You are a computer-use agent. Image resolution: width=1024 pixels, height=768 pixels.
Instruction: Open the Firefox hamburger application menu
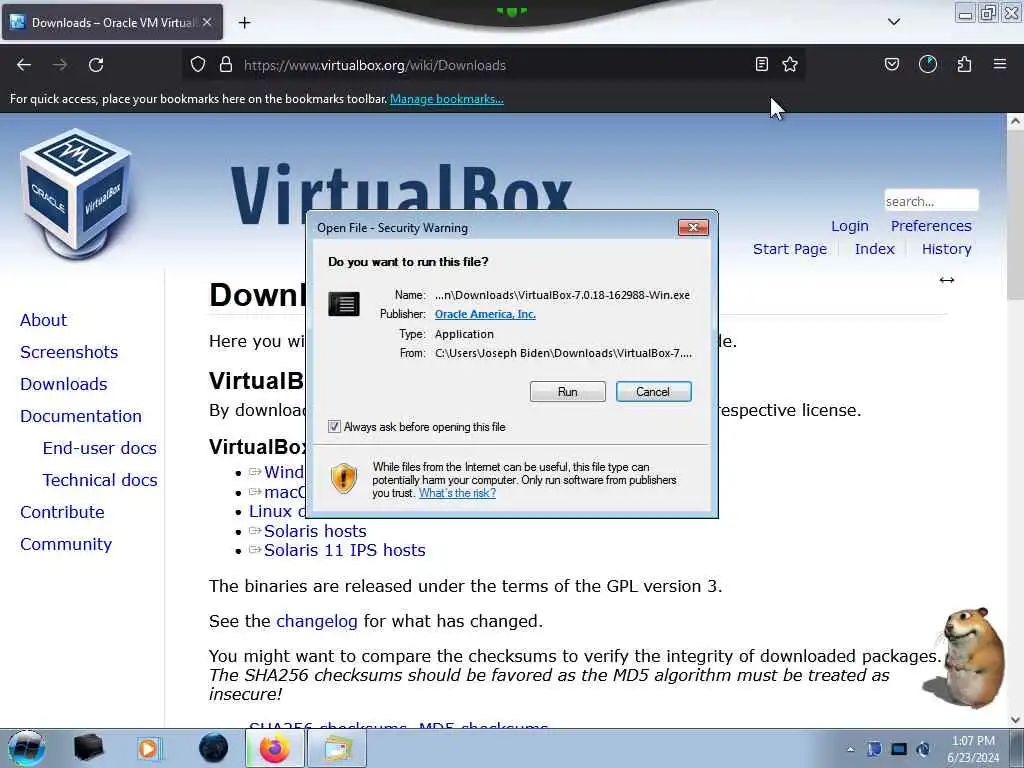pos(1000,64)
